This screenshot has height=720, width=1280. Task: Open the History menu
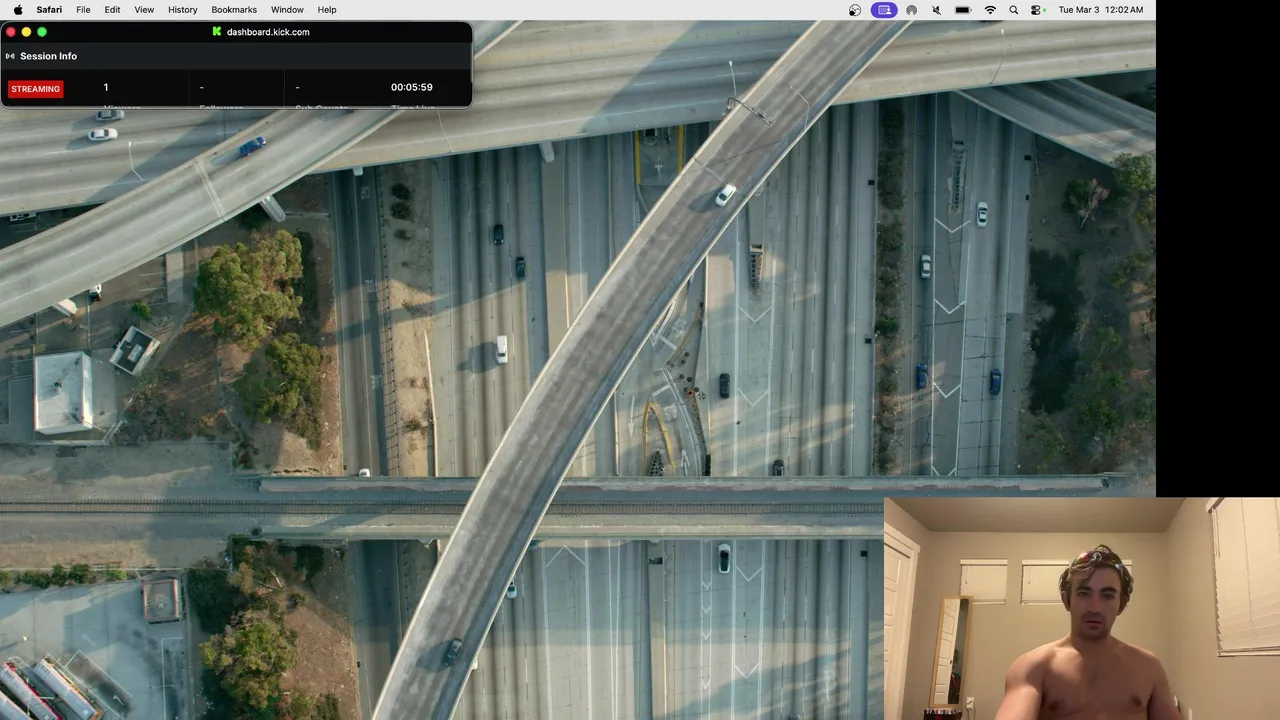[182, 10]
